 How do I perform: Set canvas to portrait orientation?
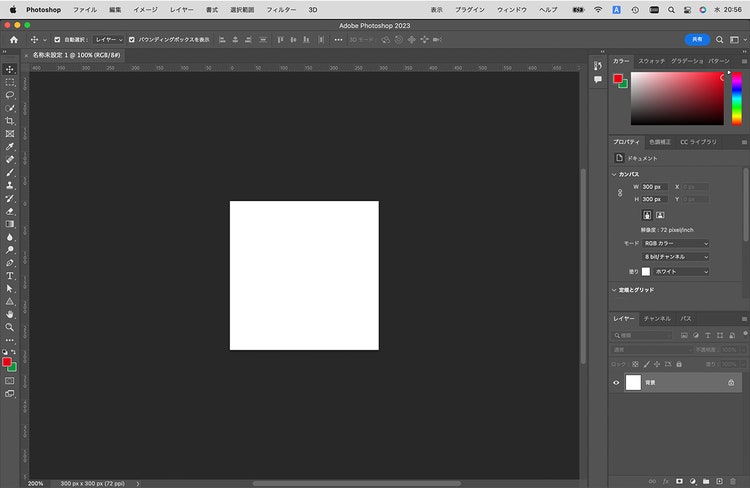[x=647, y=215]
